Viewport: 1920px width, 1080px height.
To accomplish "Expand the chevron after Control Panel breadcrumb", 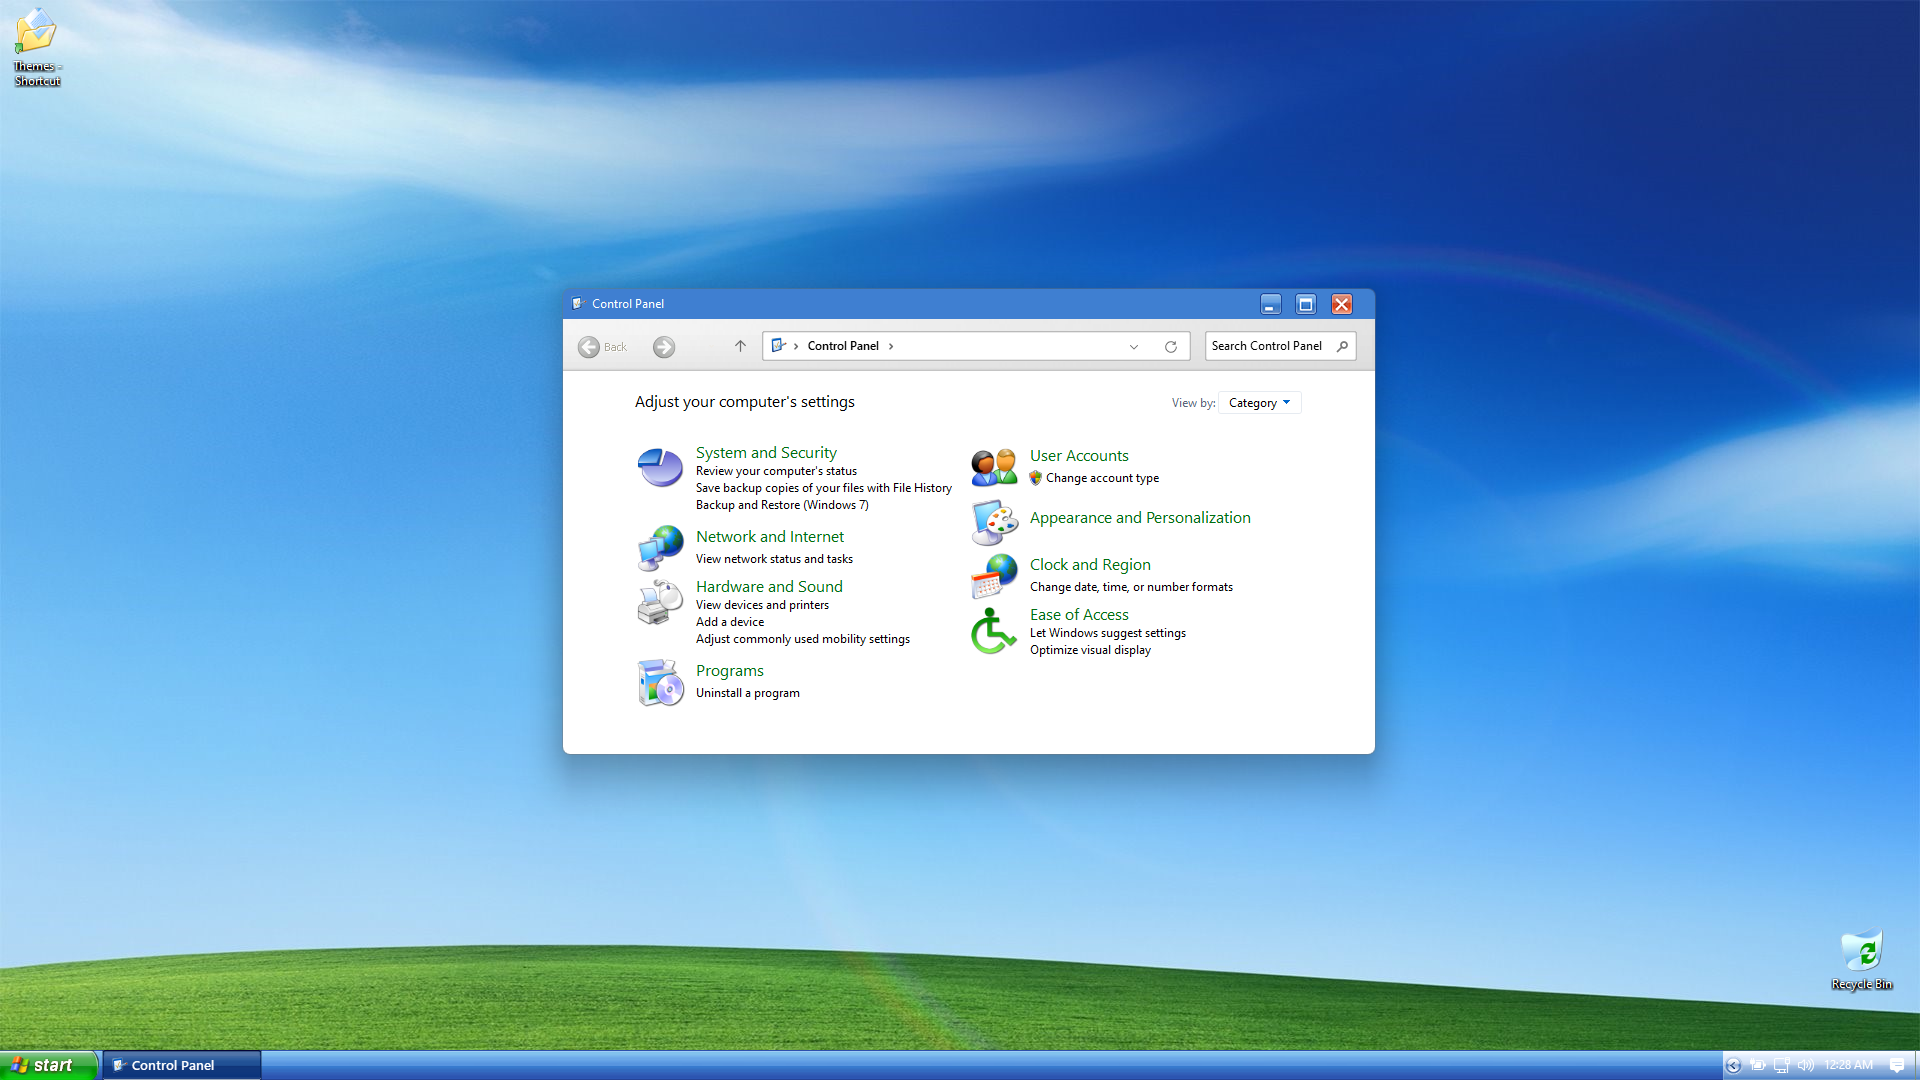I will coord(891,346).
